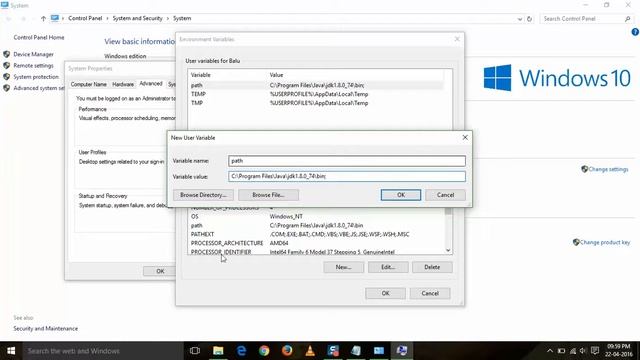This screenshot has width=640, height=360.
Task: Click the volume icon in system tray
Action: pos(582,351)
